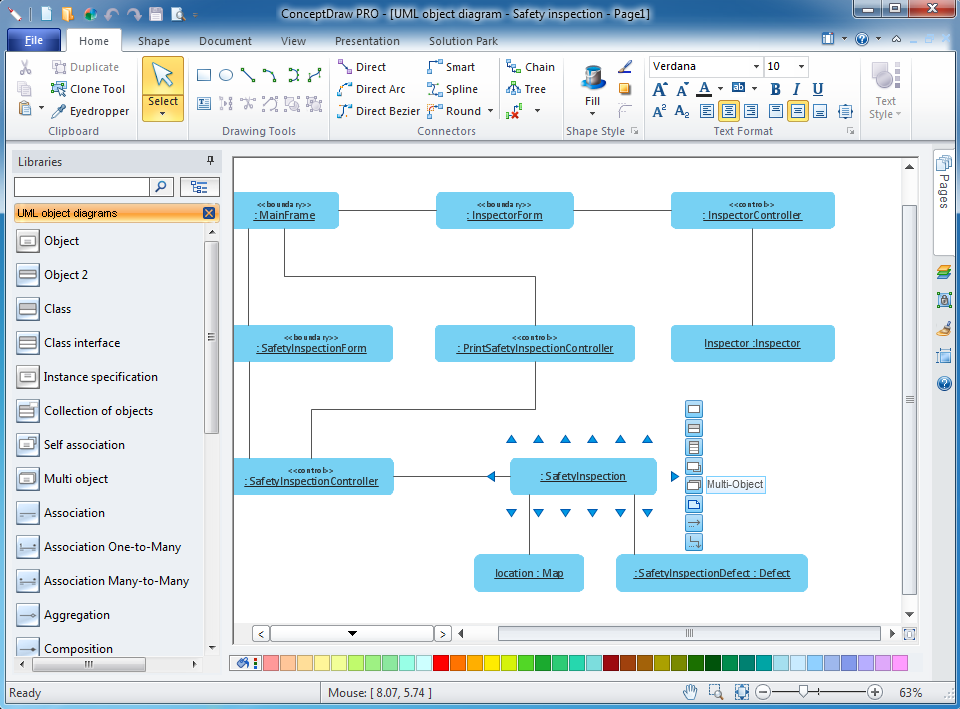Open the Verdana font name dropdown
This screenshot has width=960, height=709.
pyautogui.click(x=756, y=66)
